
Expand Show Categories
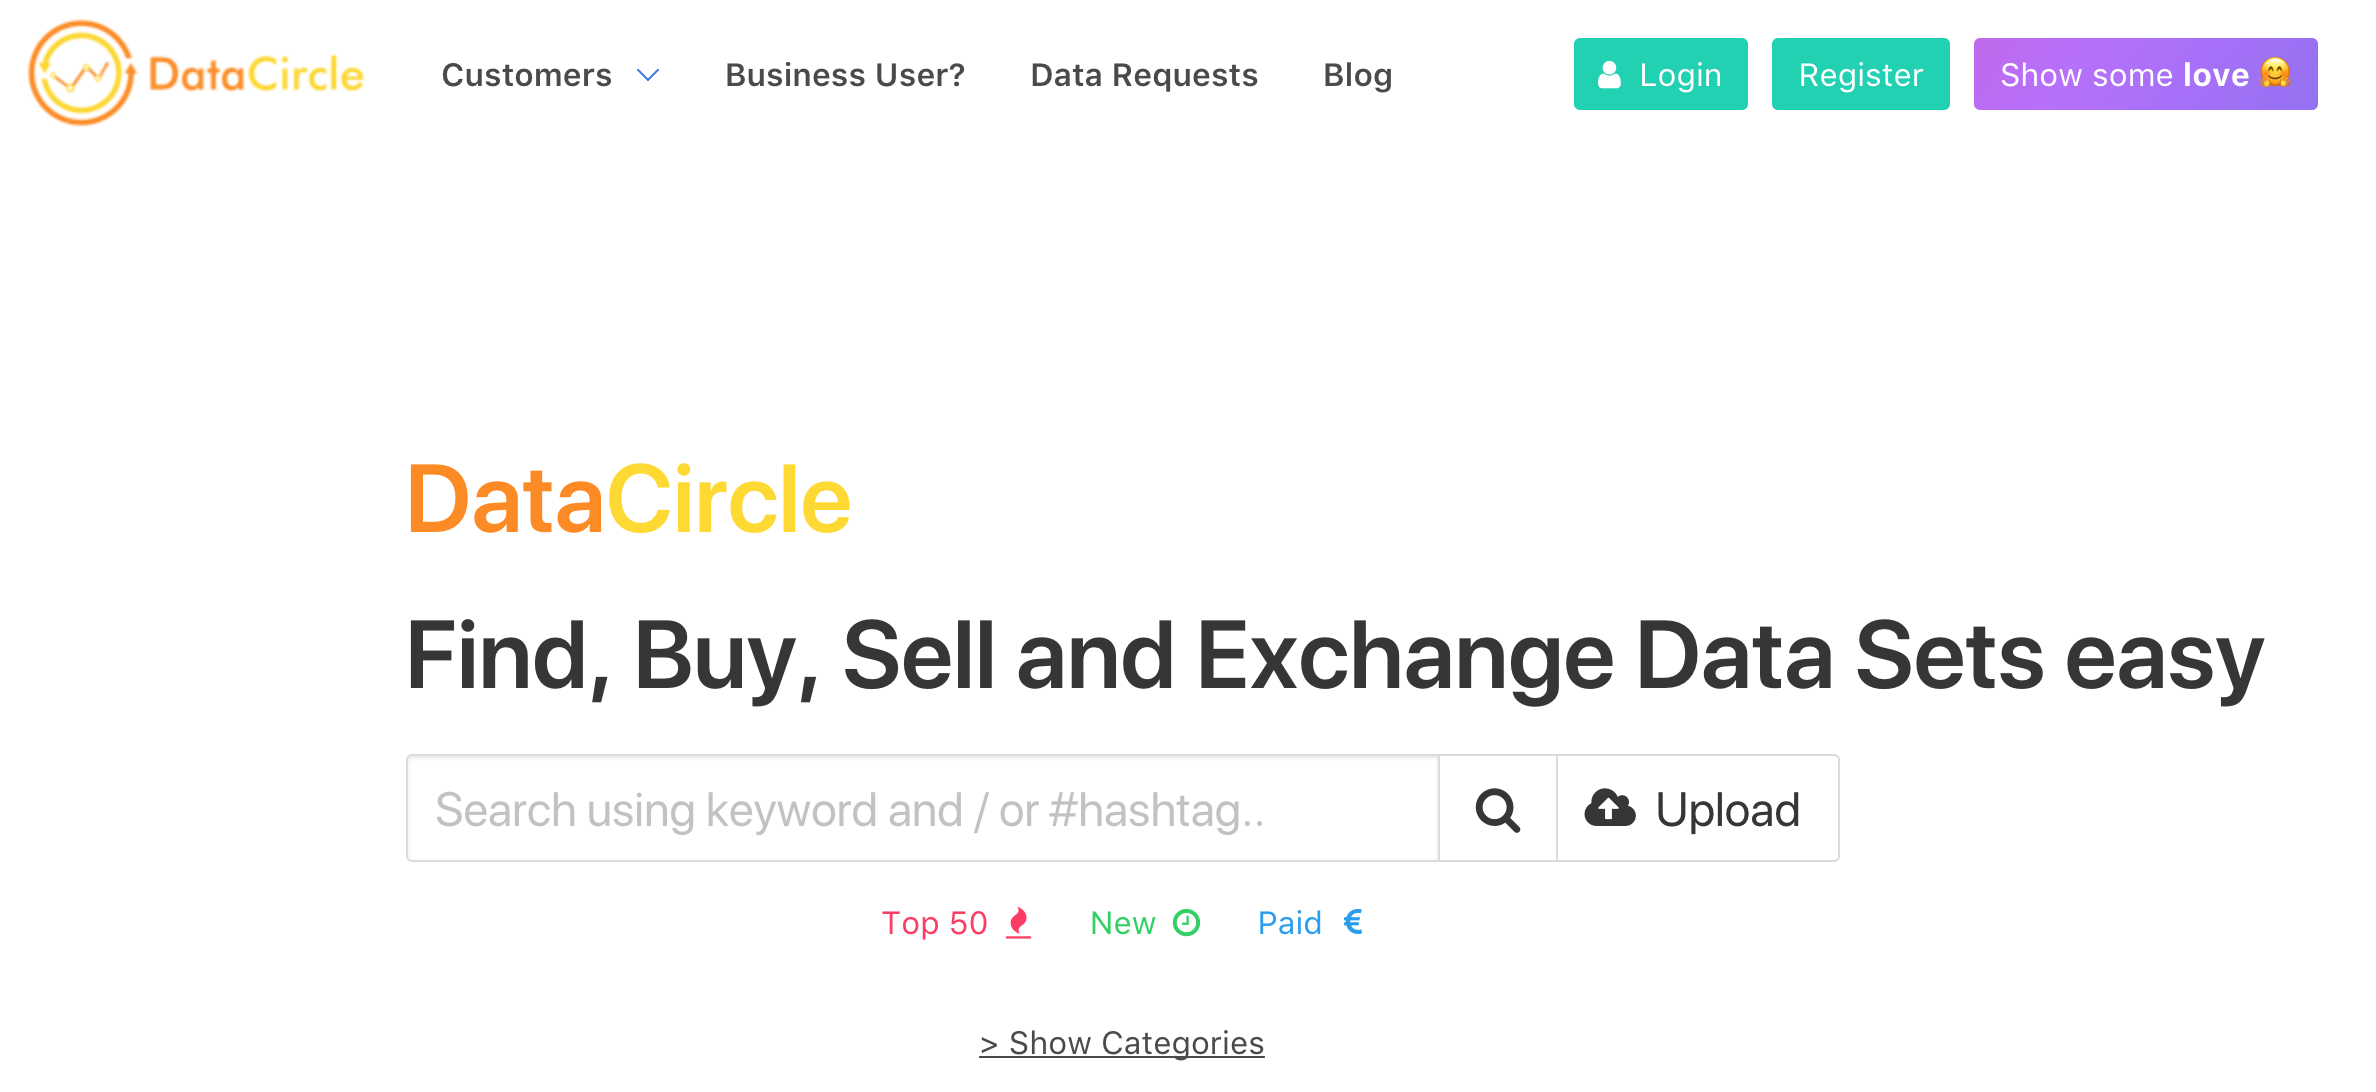click(x=1121, y=1042)
